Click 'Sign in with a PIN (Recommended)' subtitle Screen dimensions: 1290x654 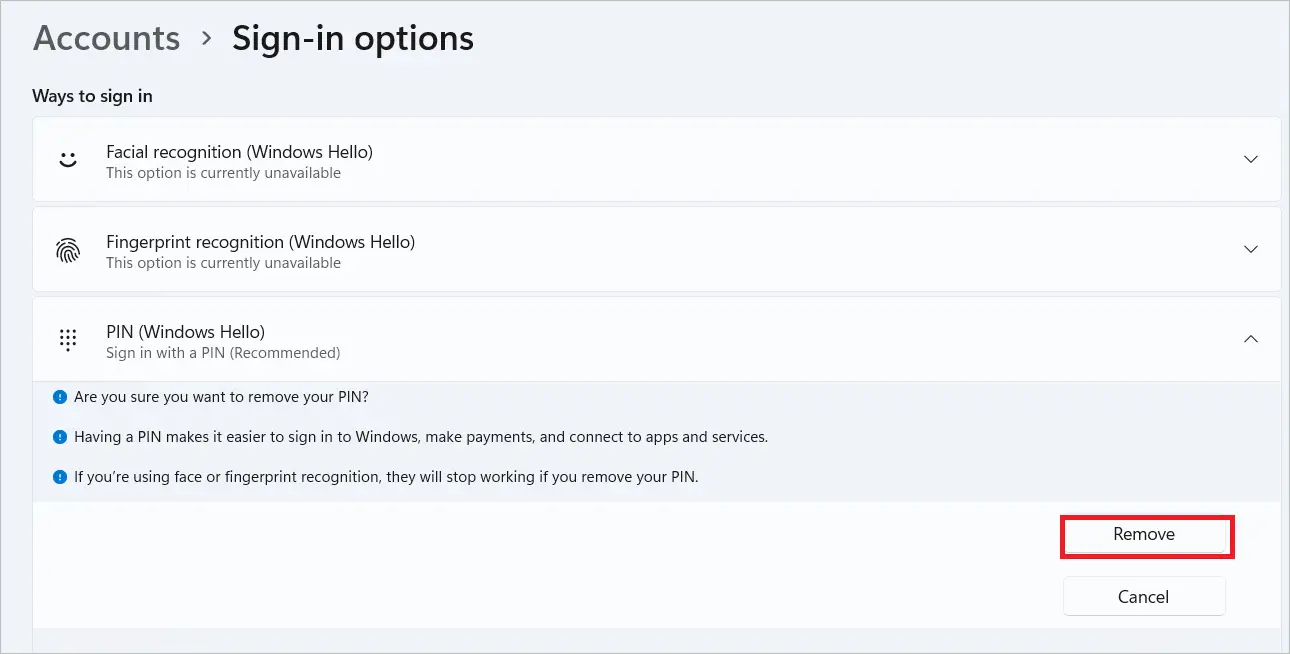223,353
